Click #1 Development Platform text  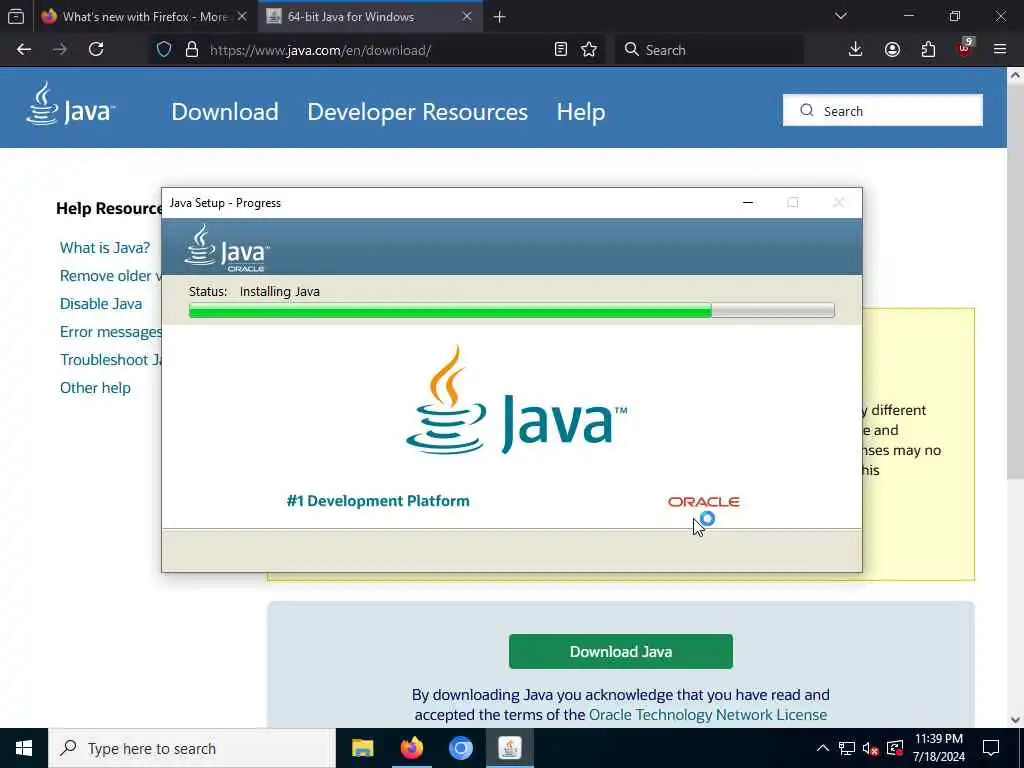point(378,501)
